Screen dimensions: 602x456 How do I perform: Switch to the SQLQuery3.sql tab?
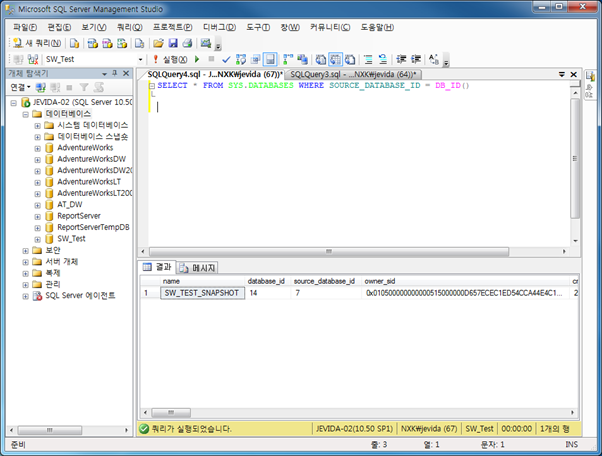pos(353,74)
